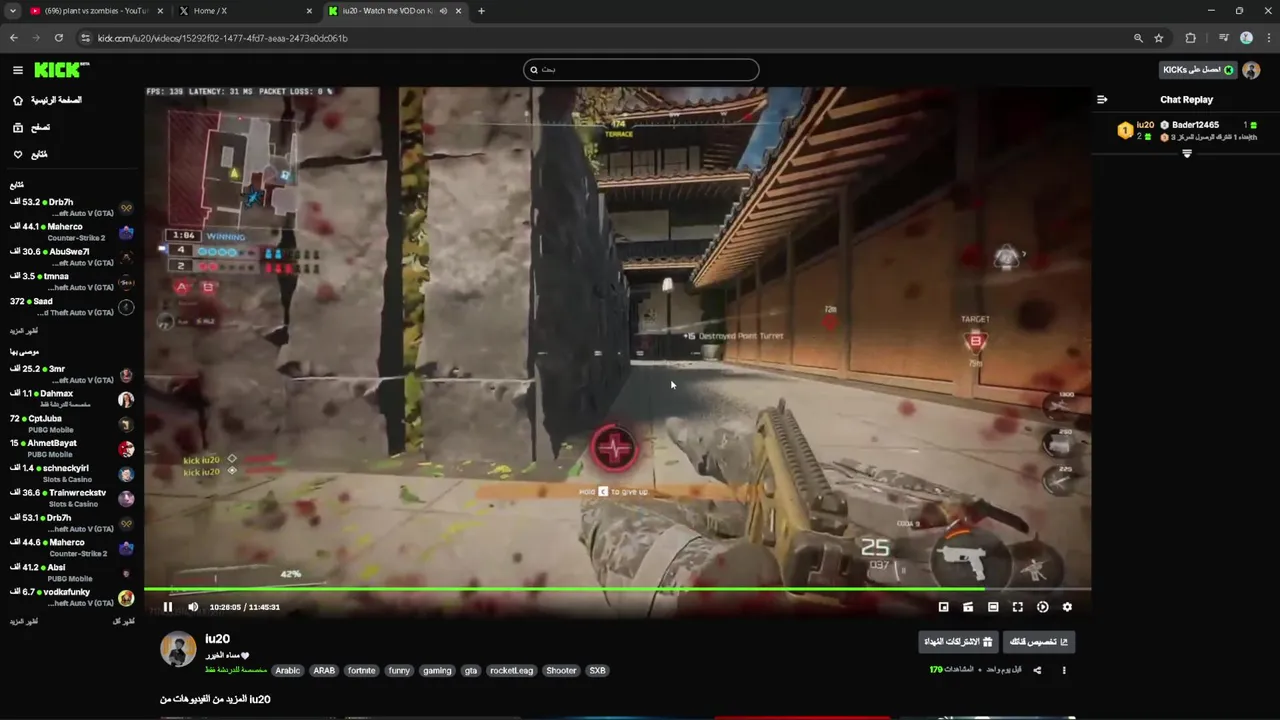Viewport: 1280px width, 720px height.
Task: Pause the VOD playback
Action: 168,607
